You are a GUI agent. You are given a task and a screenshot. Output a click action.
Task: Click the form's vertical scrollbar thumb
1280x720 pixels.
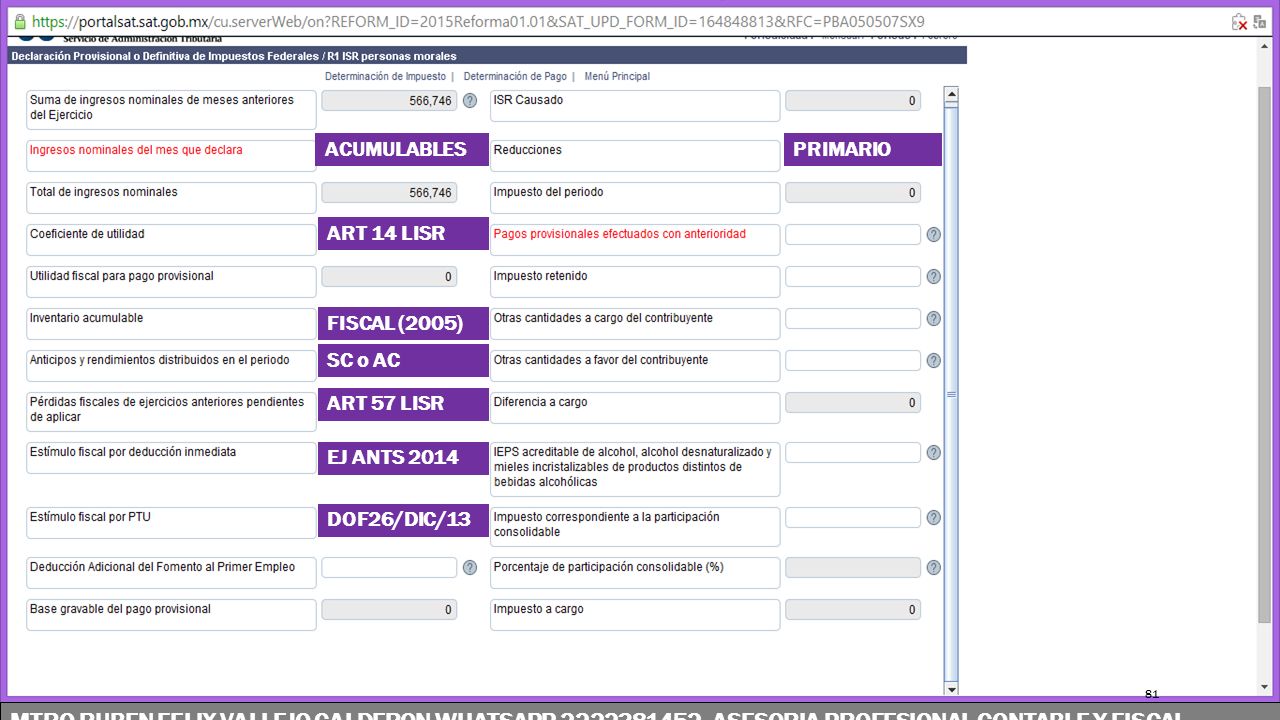coord(951,392)
